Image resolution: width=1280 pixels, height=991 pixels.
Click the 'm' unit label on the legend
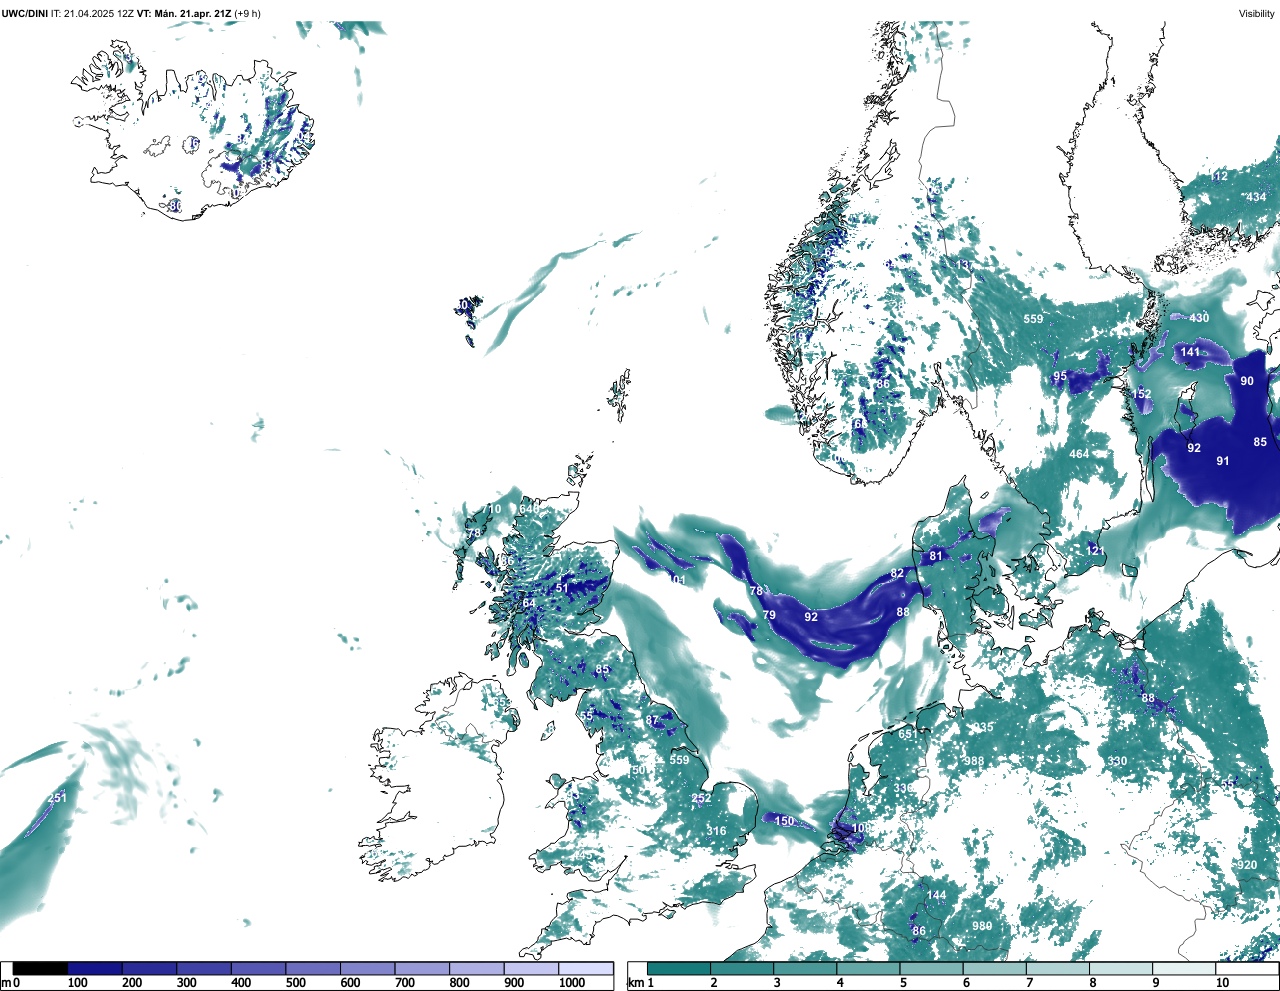pyautogui.click(x=6, y=983)
